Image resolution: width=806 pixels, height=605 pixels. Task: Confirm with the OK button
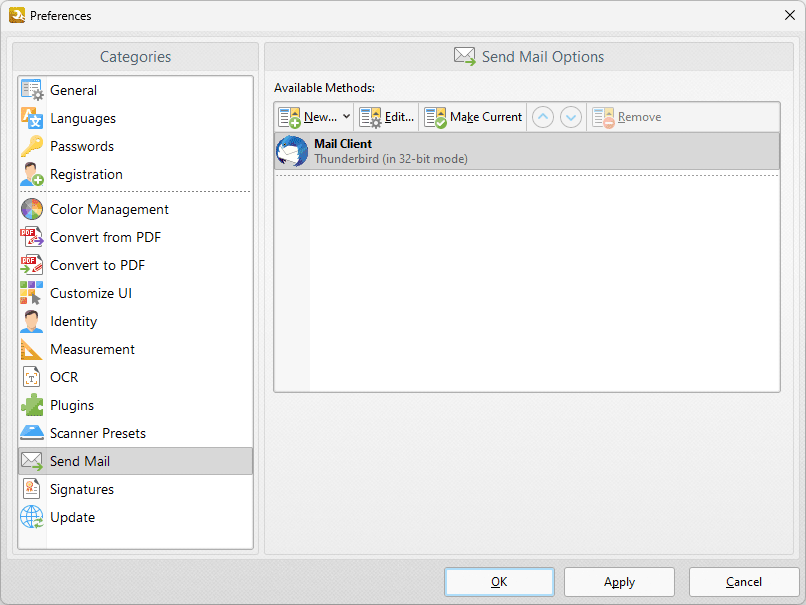click(x=499, y=582)
